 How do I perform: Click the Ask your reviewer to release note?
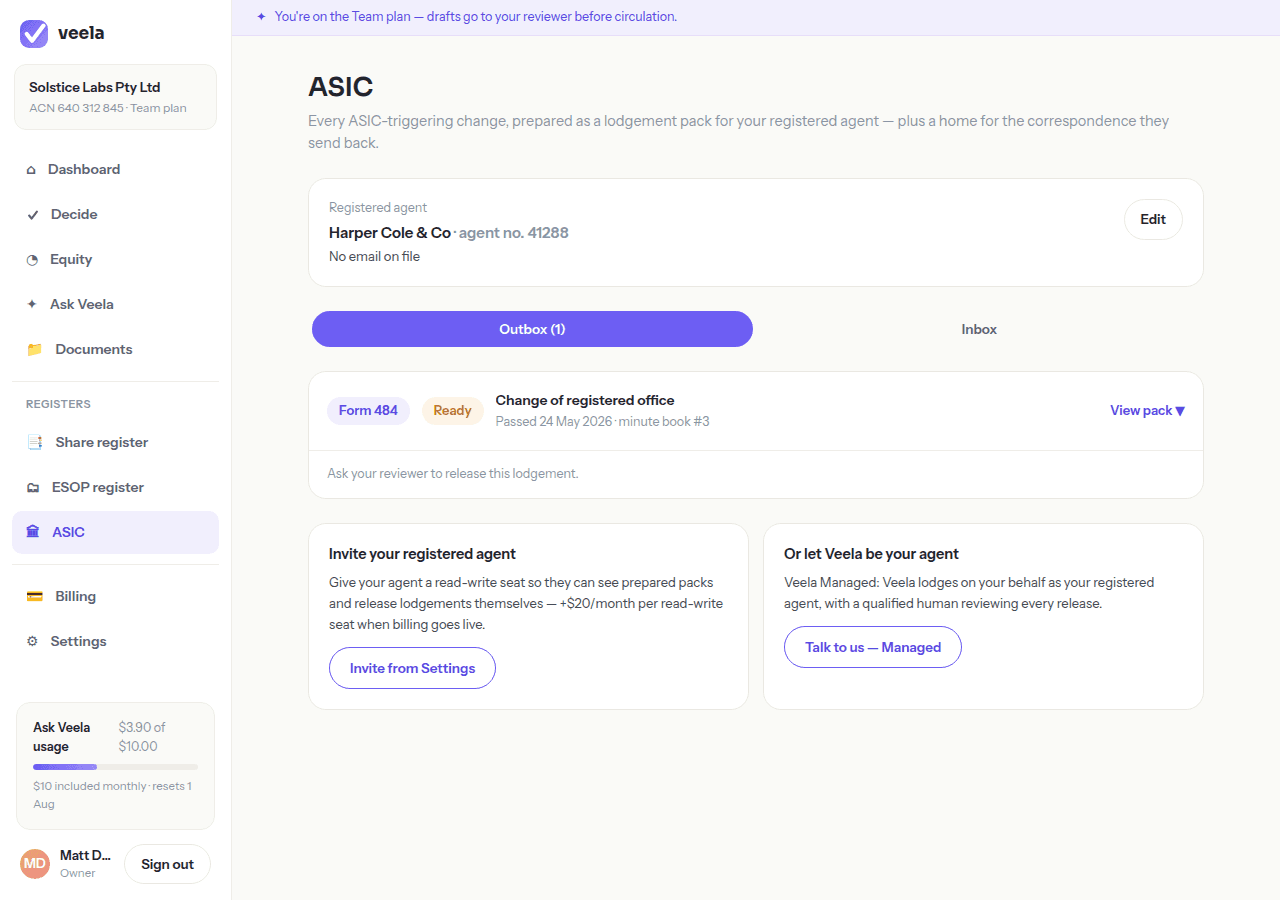pos(453,474)
